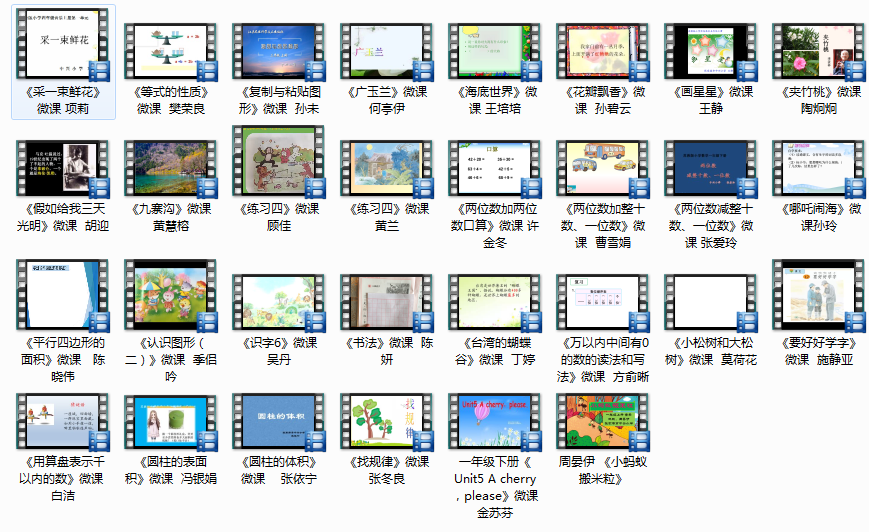Click the 《哪吒闹海》微课 孙玲 video icon
Viewport: 869px width, 532px height.
[818, 169]
